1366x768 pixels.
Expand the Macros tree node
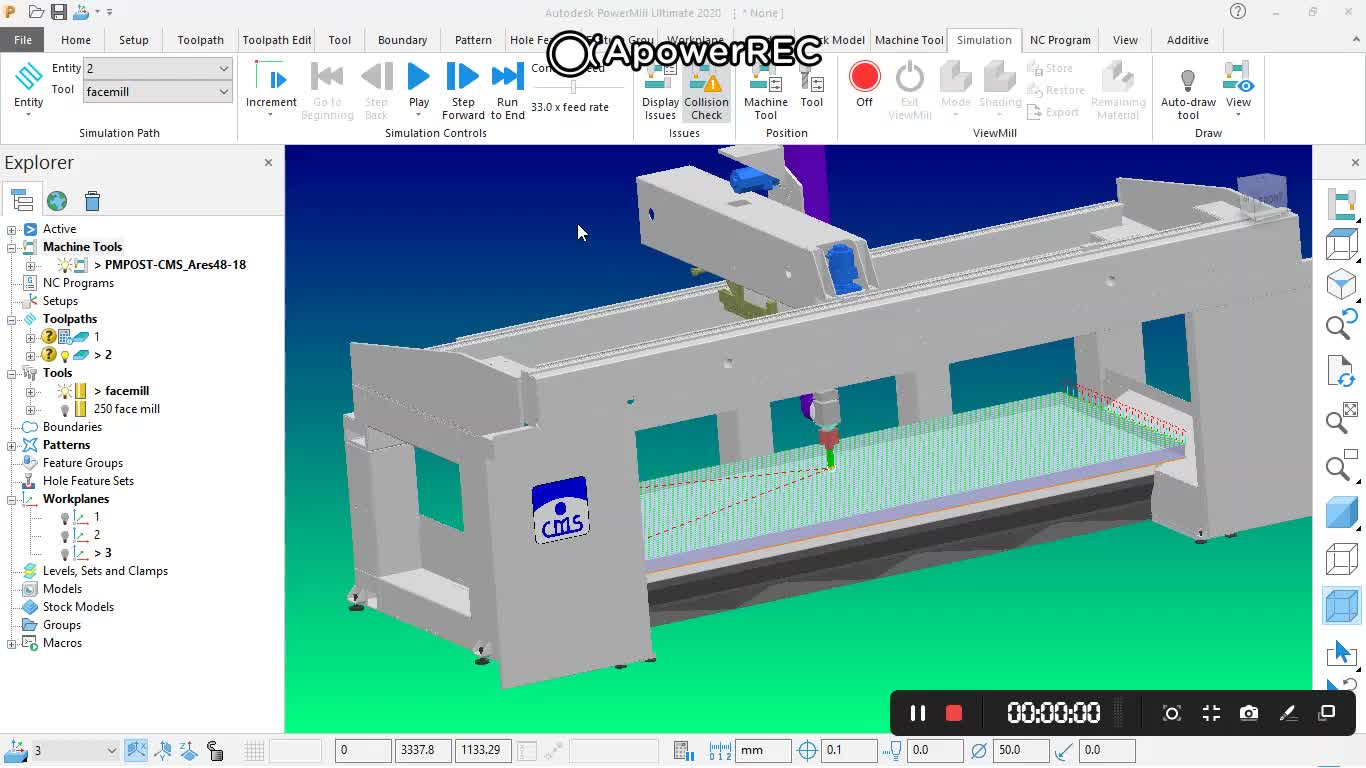coord(12,643)
